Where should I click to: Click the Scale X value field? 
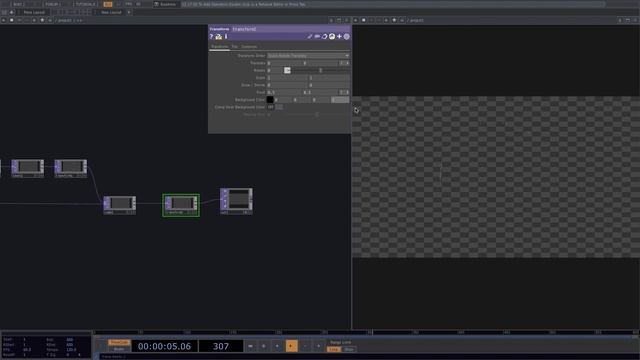[287, 78]
